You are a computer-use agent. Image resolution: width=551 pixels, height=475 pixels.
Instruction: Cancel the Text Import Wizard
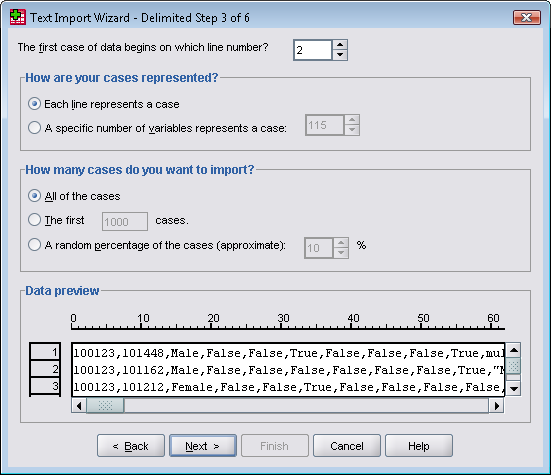346,446
